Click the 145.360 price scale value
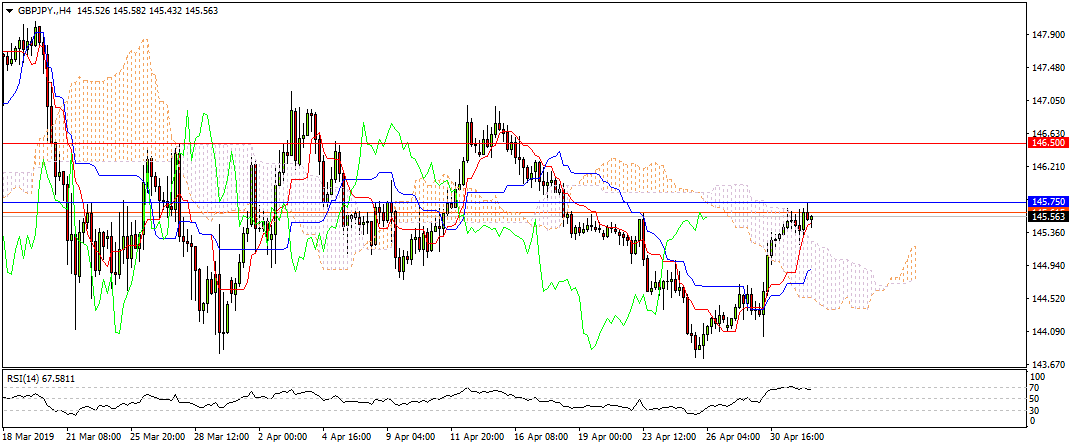The height and width of the screenshot is (448, 1072). tap(1051, 233)
